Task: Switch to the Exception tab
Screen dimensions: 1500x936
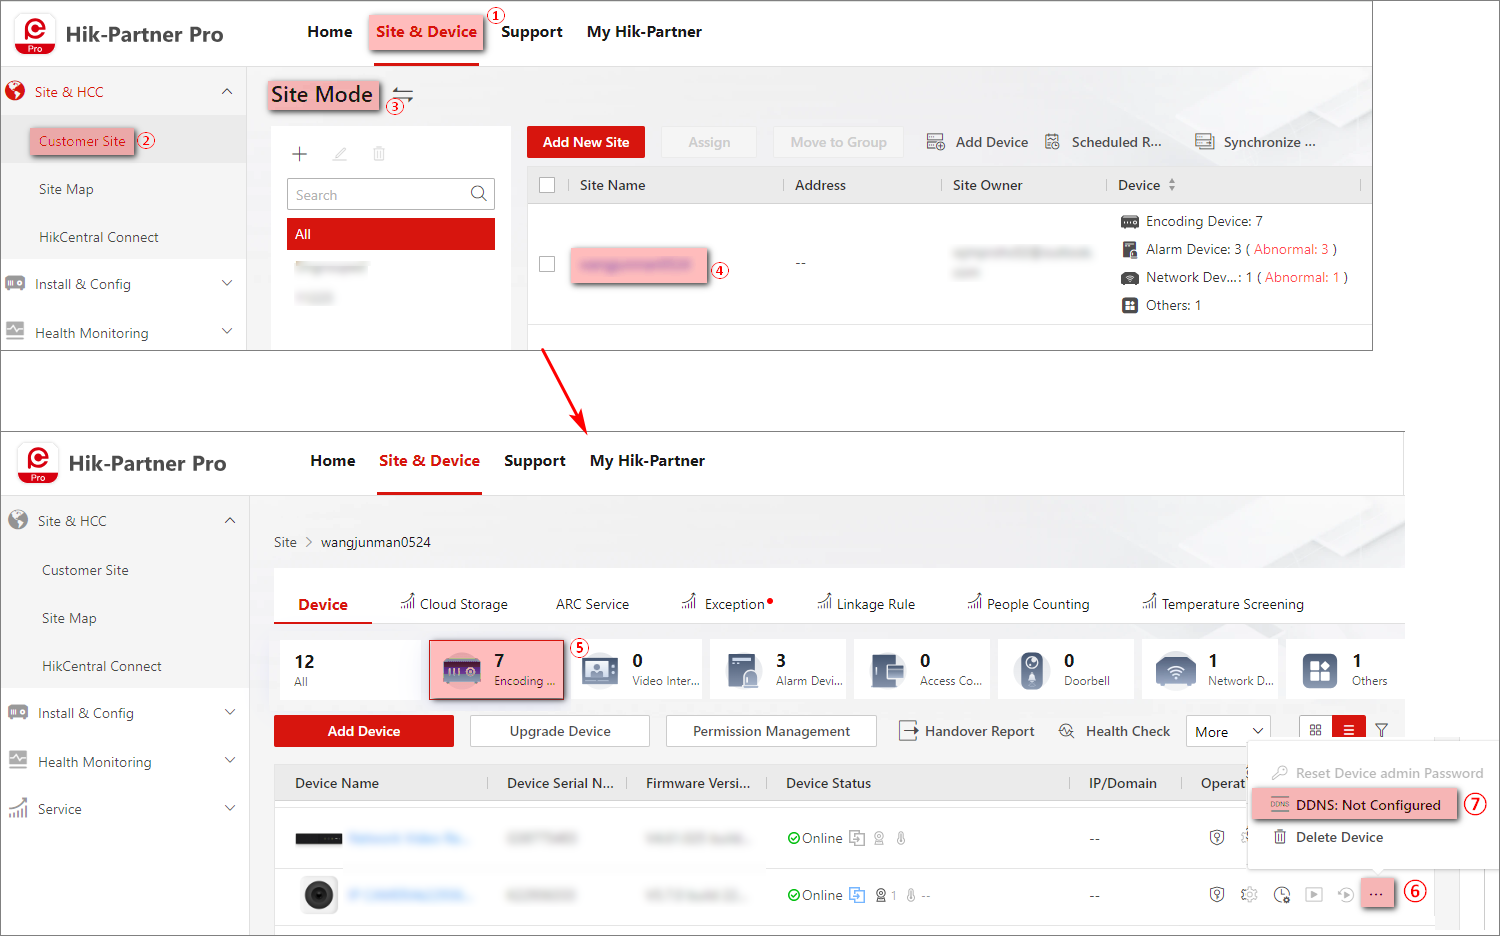Action: tap(727, 603)
